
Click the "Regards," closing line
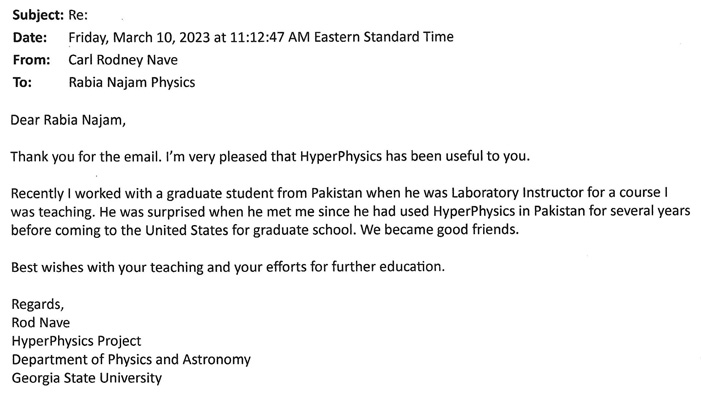[38, 304]
